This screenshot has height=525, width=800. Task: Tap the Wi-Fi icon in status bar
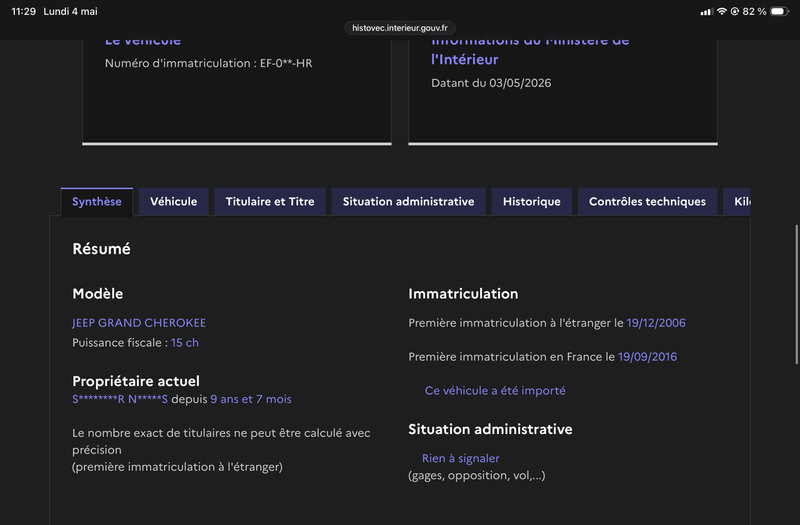tap(721, 11)
